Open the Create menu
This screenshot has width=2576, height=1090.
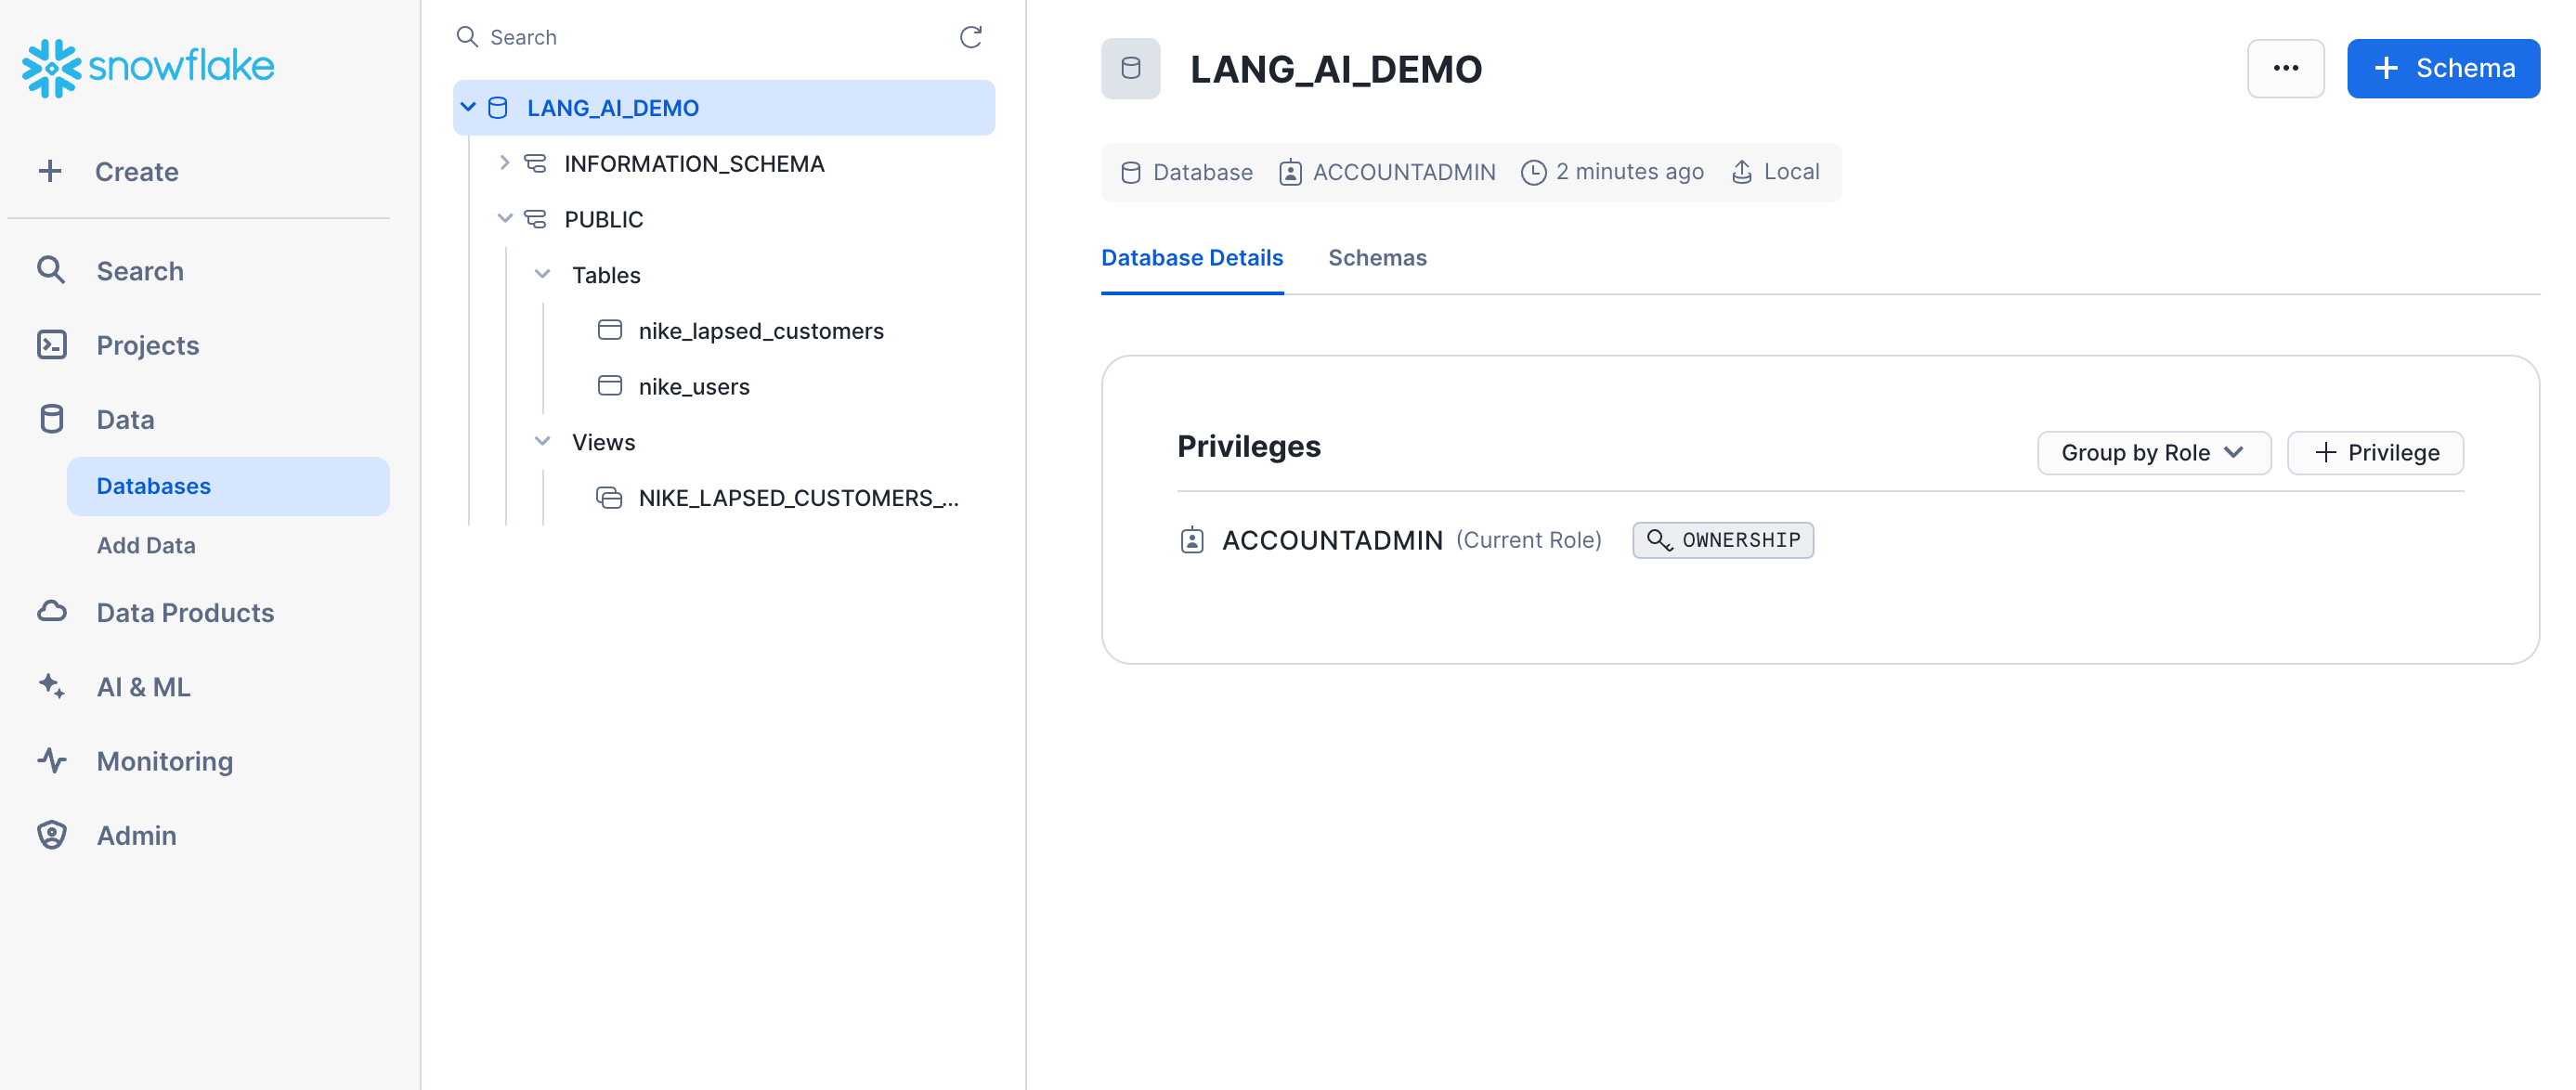[135, 171]
